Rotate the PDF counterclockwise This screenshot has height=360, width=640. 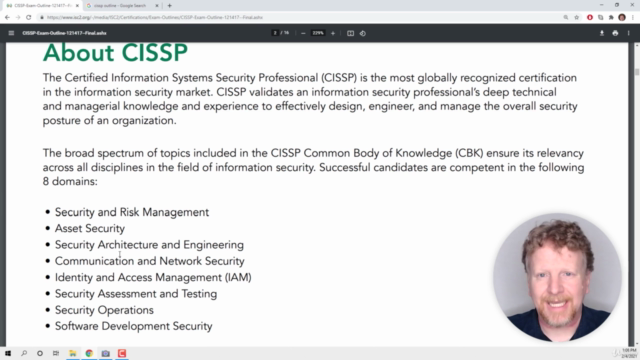point(363,33)
